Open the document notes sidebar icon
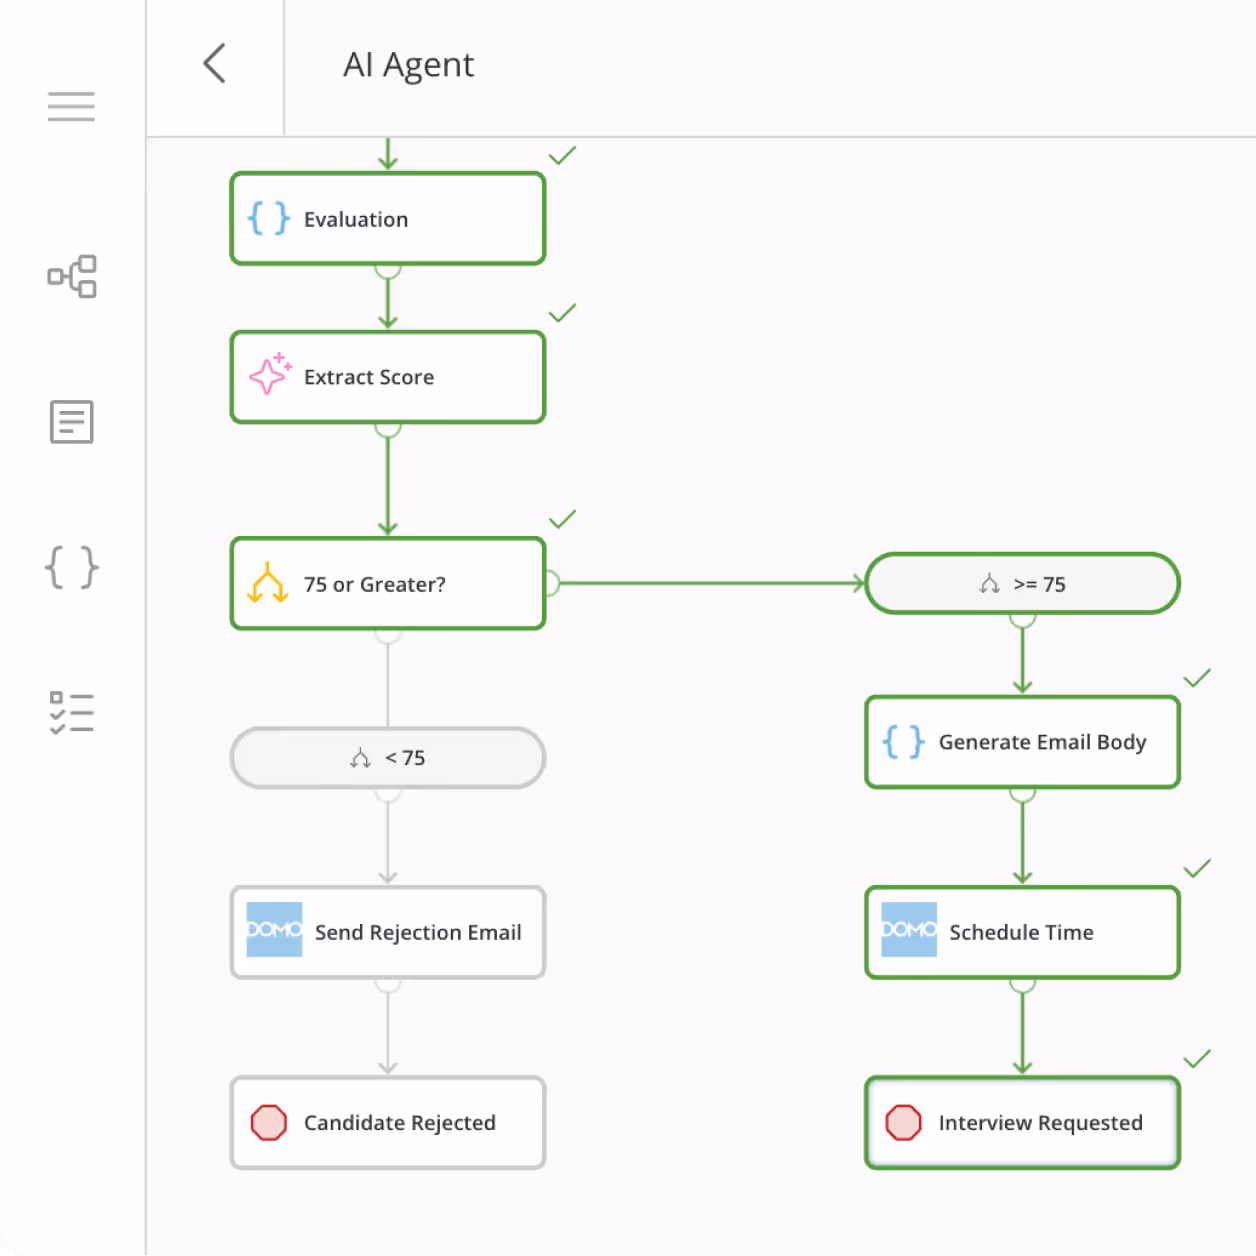1256x1256 pixels. (72, 422)
